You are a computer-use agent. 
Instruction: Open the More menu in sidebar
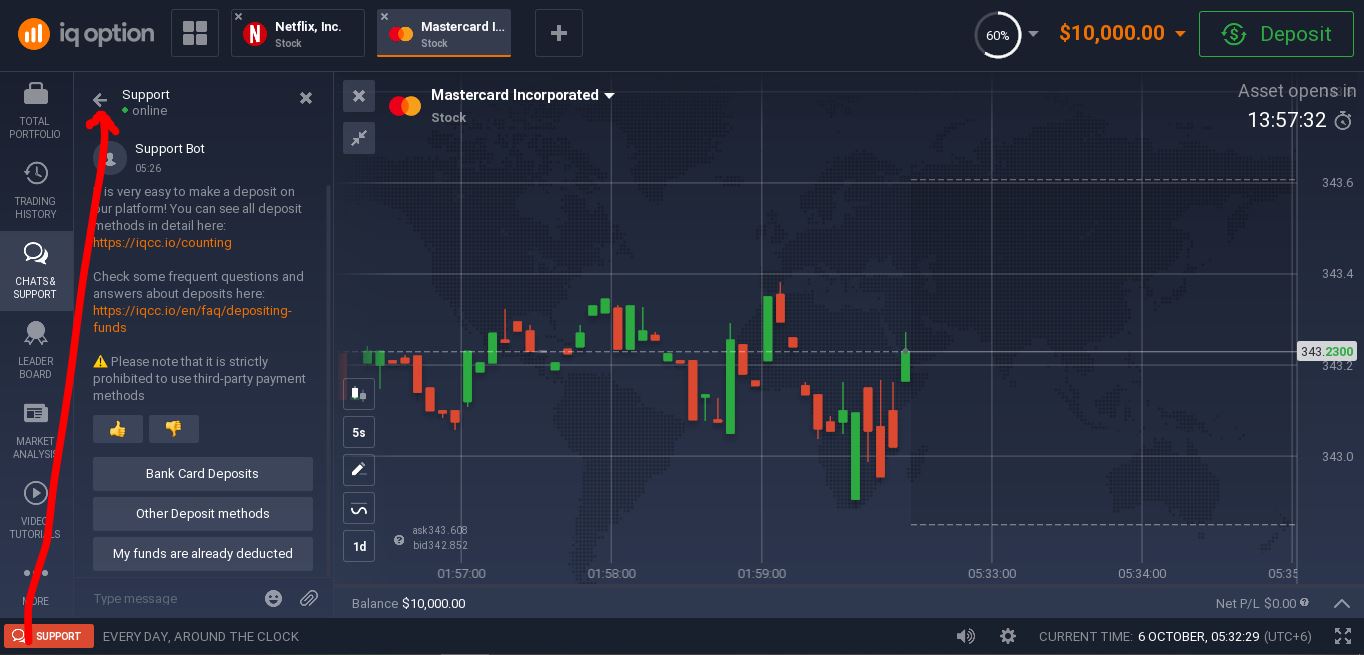click(35, 585)
